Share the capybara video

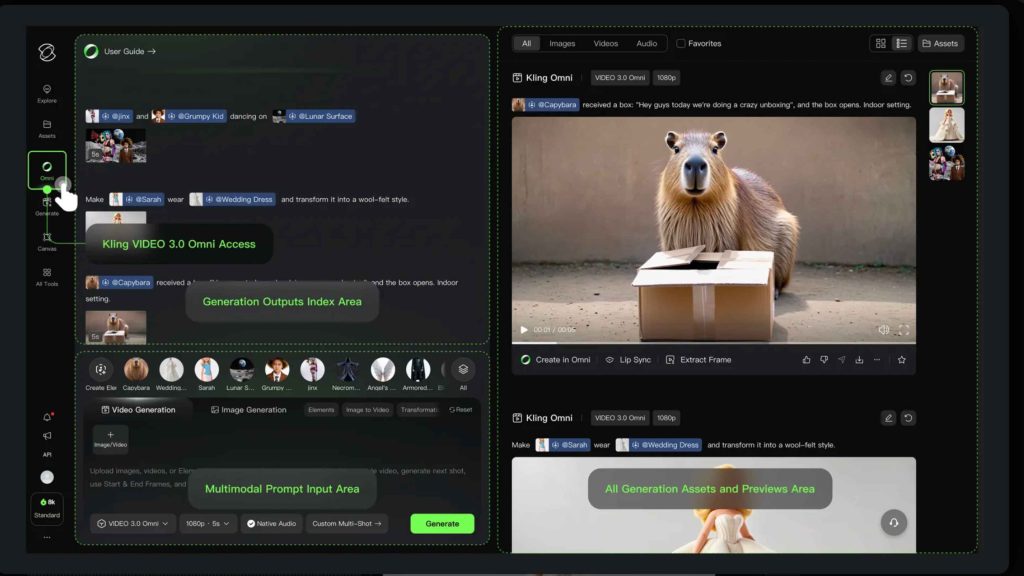point(841,360)
